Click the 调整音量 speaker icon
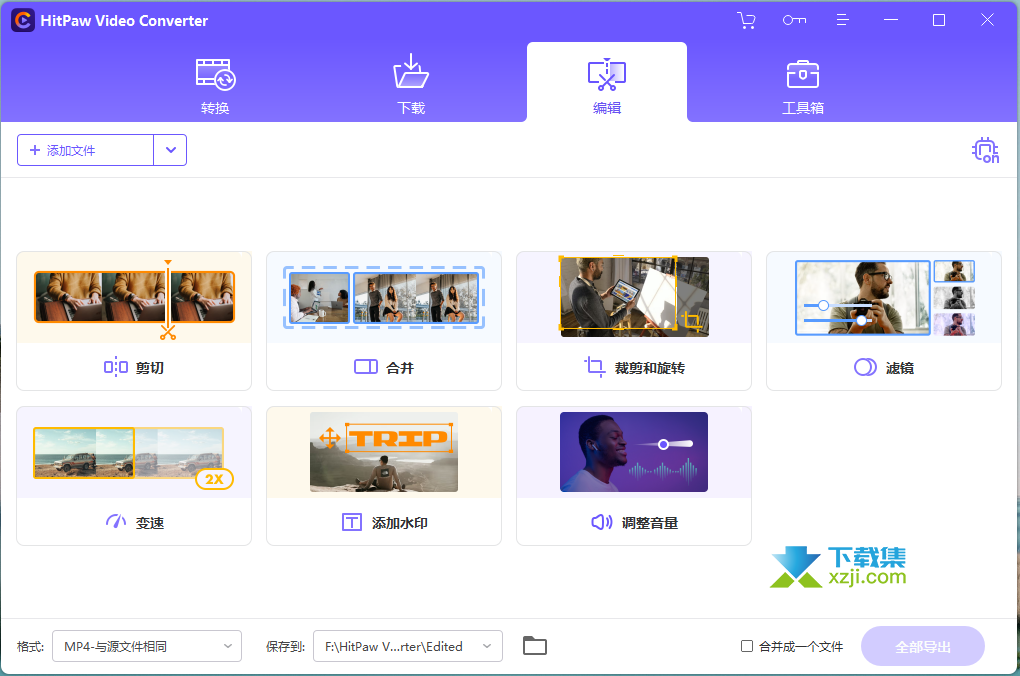1020x676 pixels. (602, 522)
